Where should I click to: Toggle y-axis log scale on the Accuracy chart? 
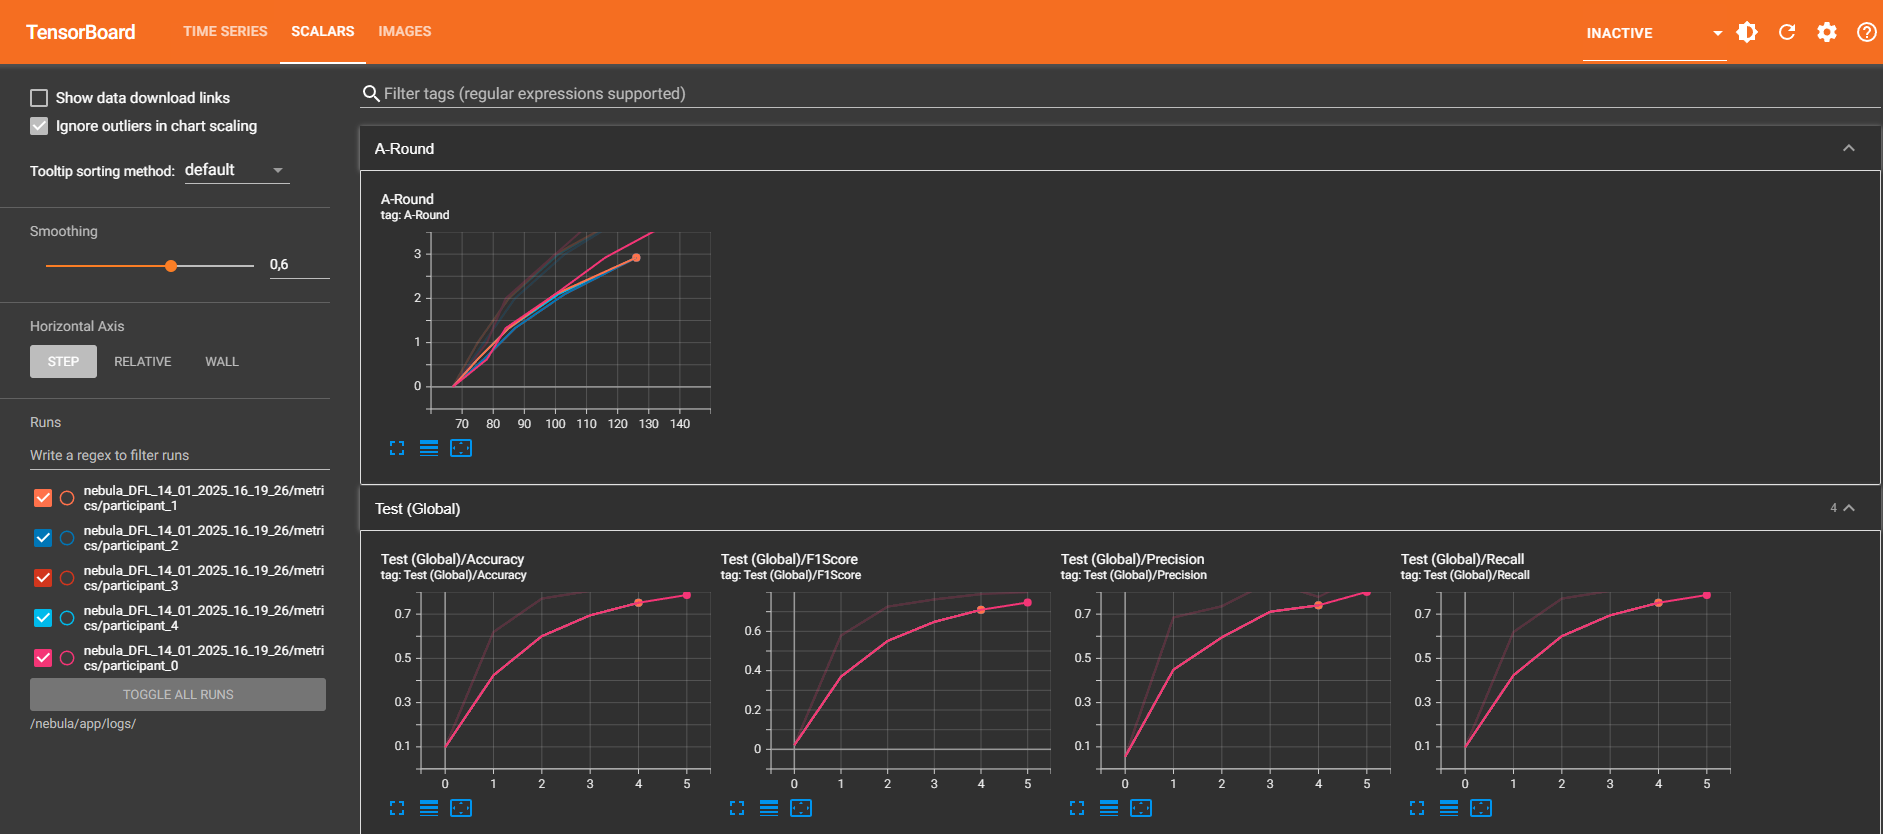(x=429, y=808)
